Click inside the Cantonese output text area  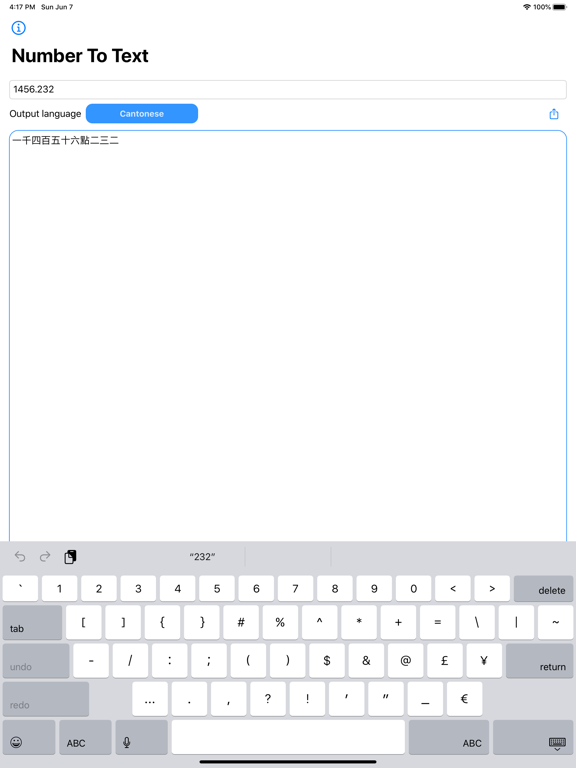pos(288,336)
